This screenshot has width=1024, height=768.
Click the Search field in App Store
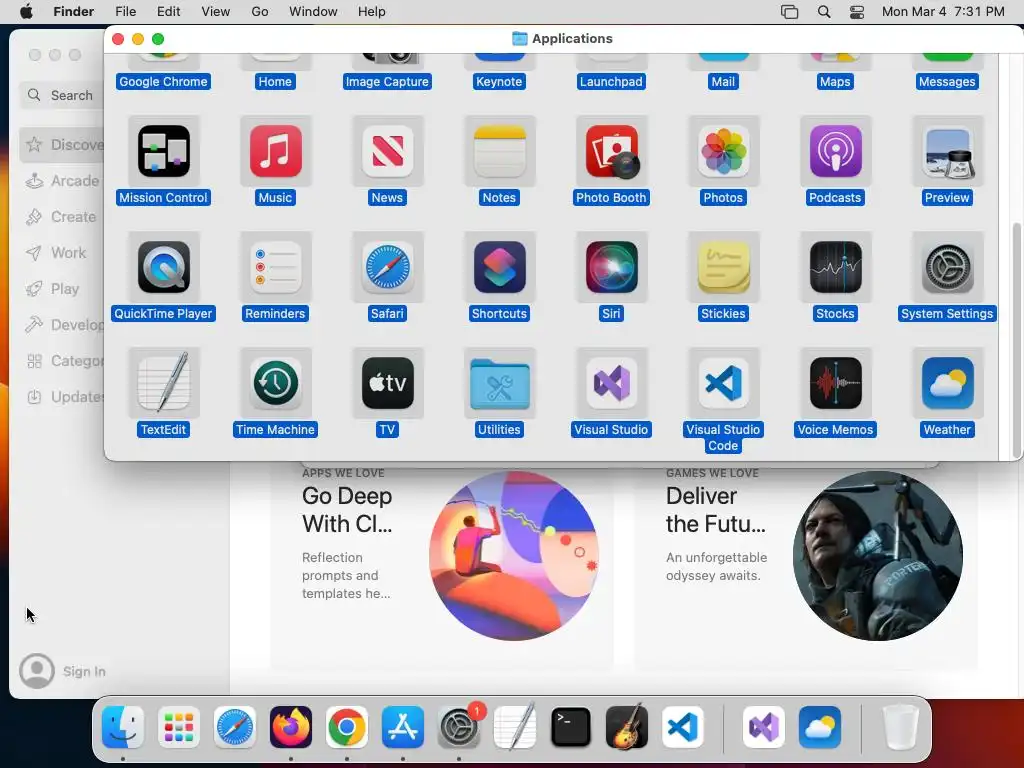[62, 95]
